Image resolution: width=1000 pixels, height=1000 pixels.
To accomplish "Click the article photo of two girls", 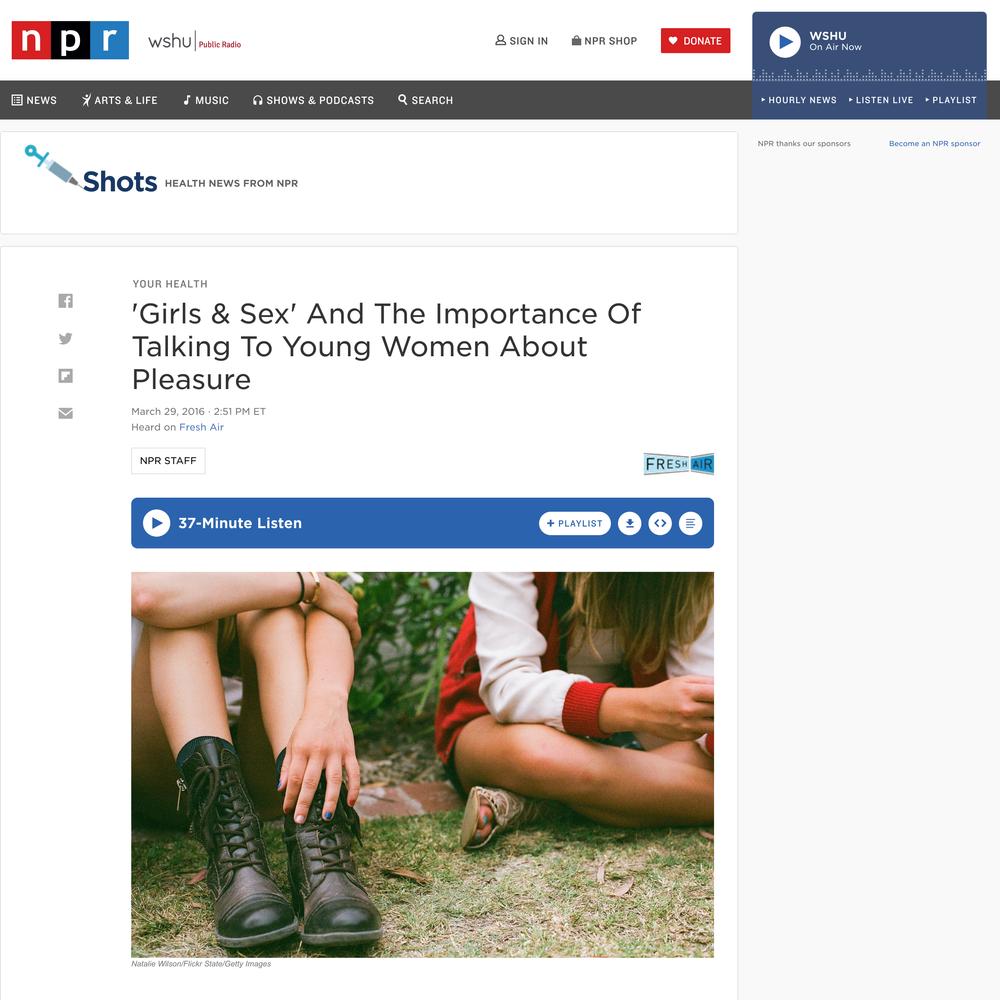I will pos(422,765).
